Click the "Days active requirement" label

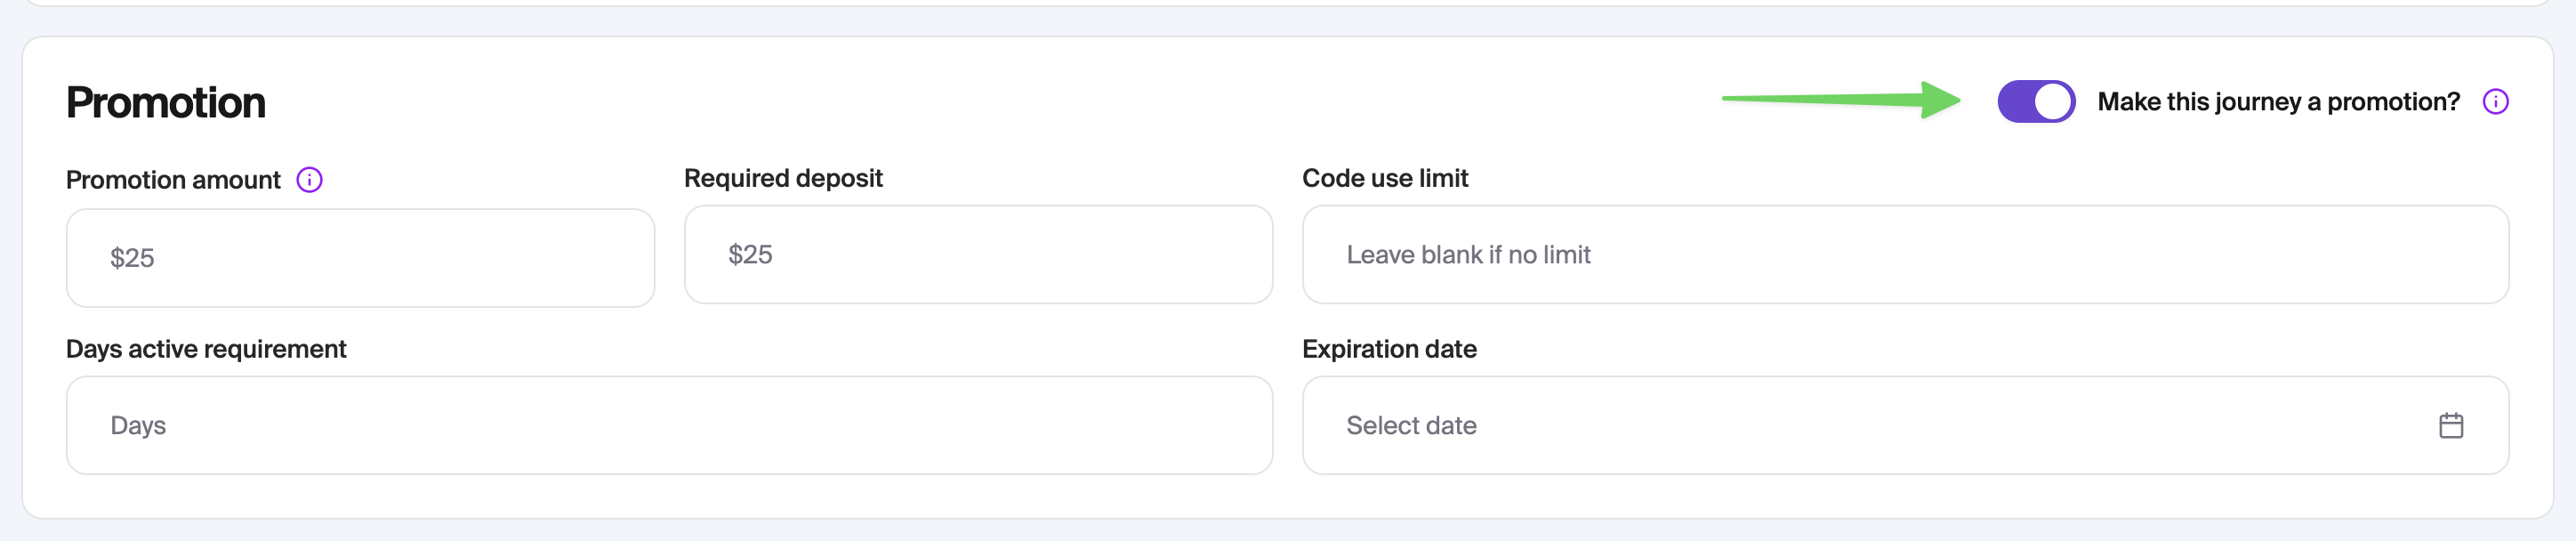pyautogui.click(x=206, y=349)
